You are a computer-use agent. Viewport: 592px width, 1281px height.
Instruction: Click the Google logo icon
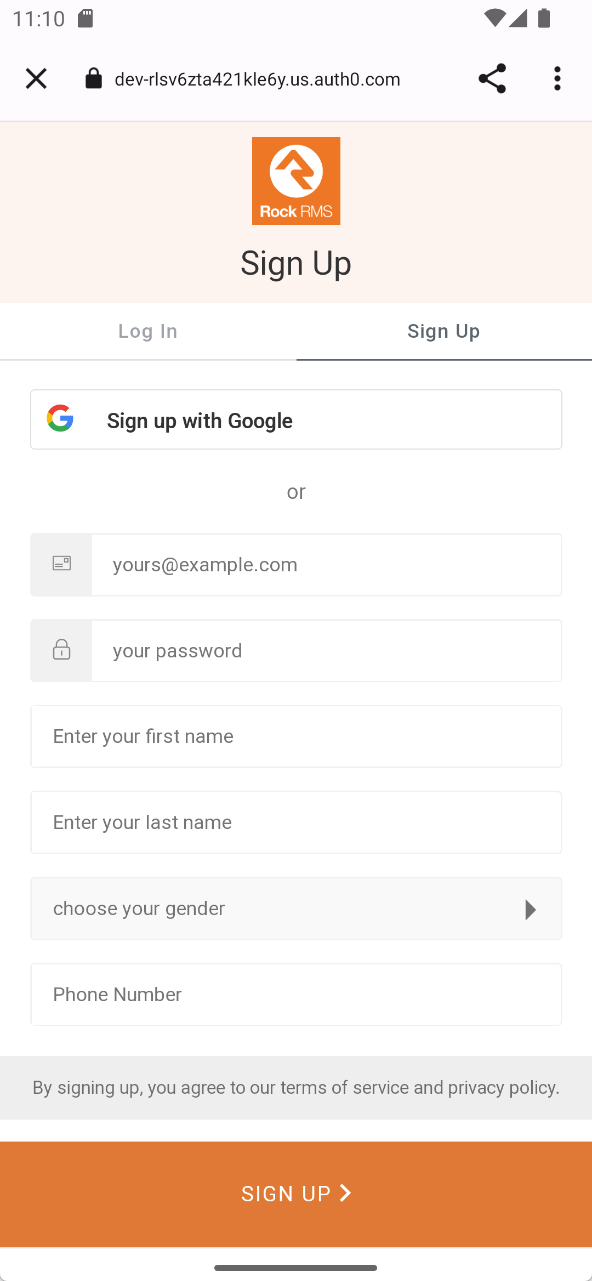60,419
